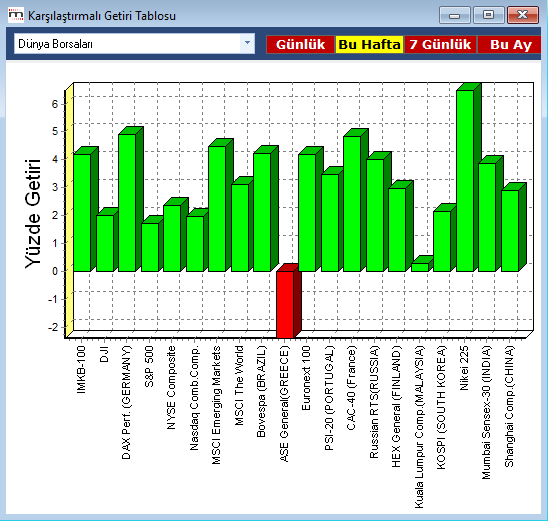Select the Mumbai Sensex-30 (INDIA) bar

[487, 217]
